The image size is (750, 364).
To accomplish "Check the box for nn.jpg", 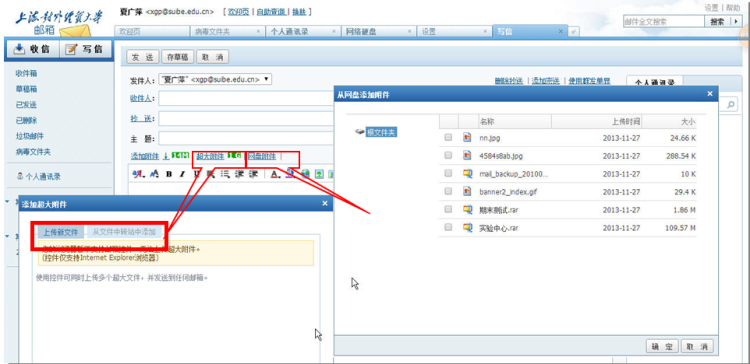I will point(448,137).
